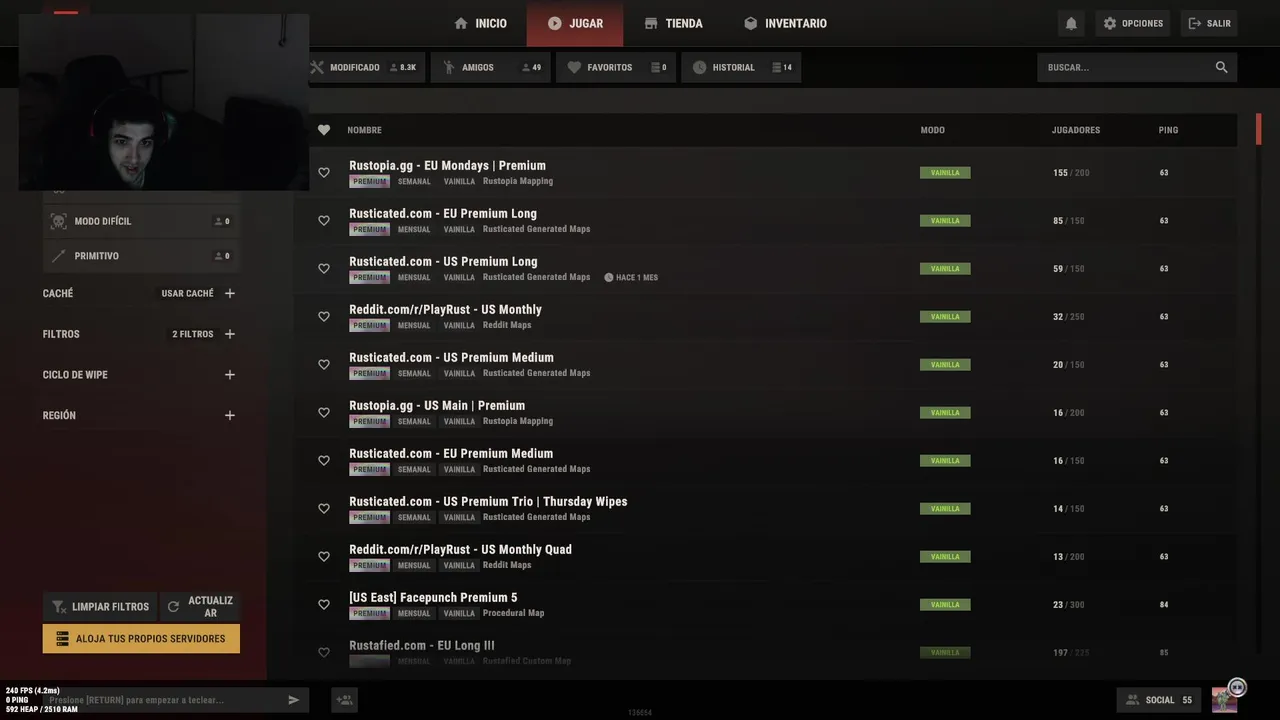Click the search magnifier icon
The height and width of the screenshot is (720, 1280).
tap(1221, 67)
